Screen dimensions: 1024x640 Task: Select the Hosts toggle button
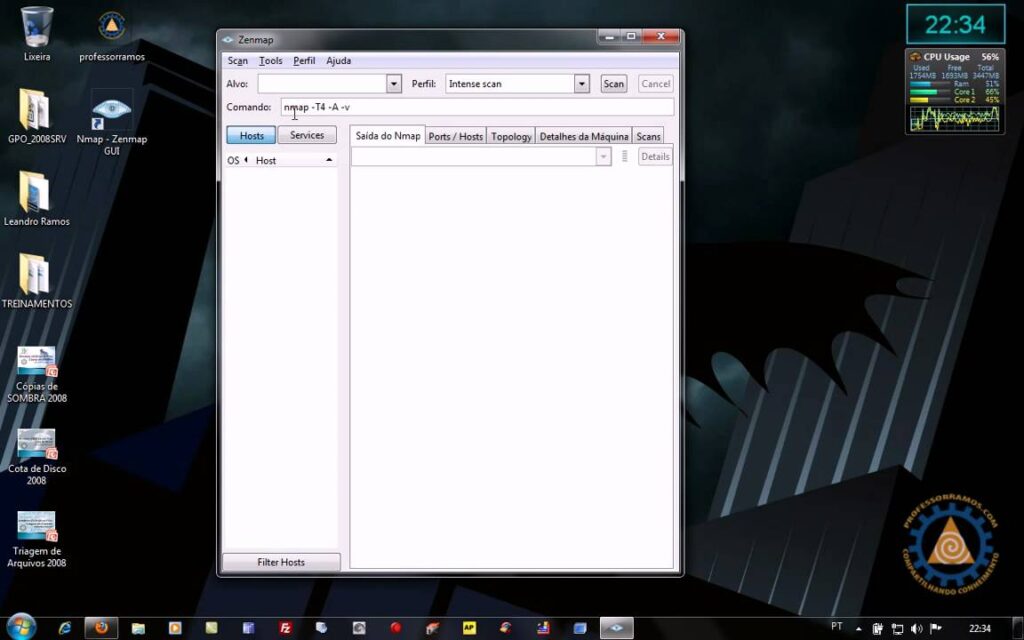click(251, 135)
